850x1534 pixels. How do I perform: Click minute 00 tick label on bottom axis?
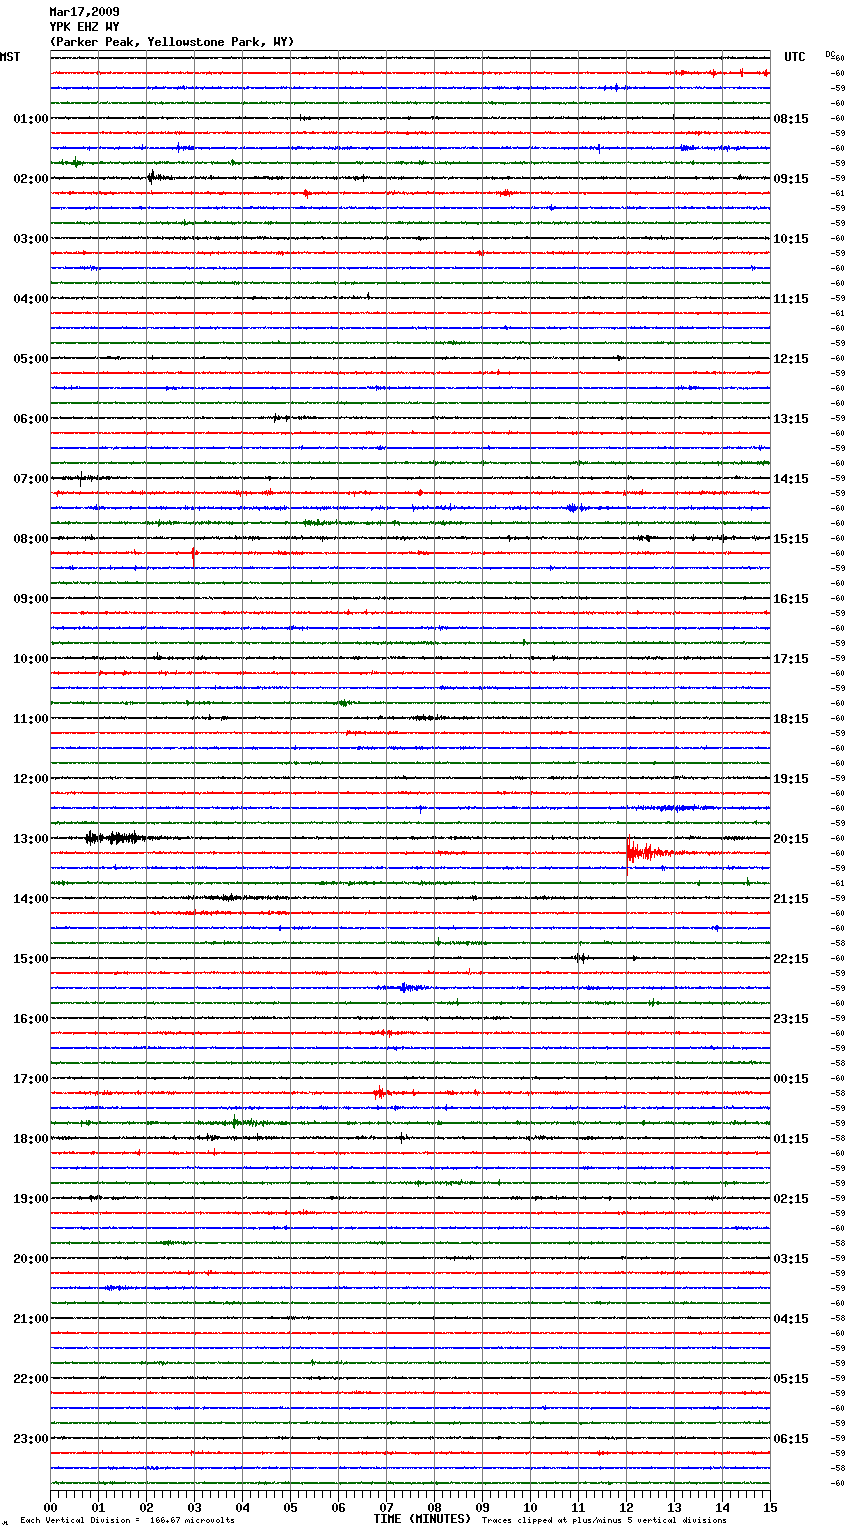click(50, 1507)
